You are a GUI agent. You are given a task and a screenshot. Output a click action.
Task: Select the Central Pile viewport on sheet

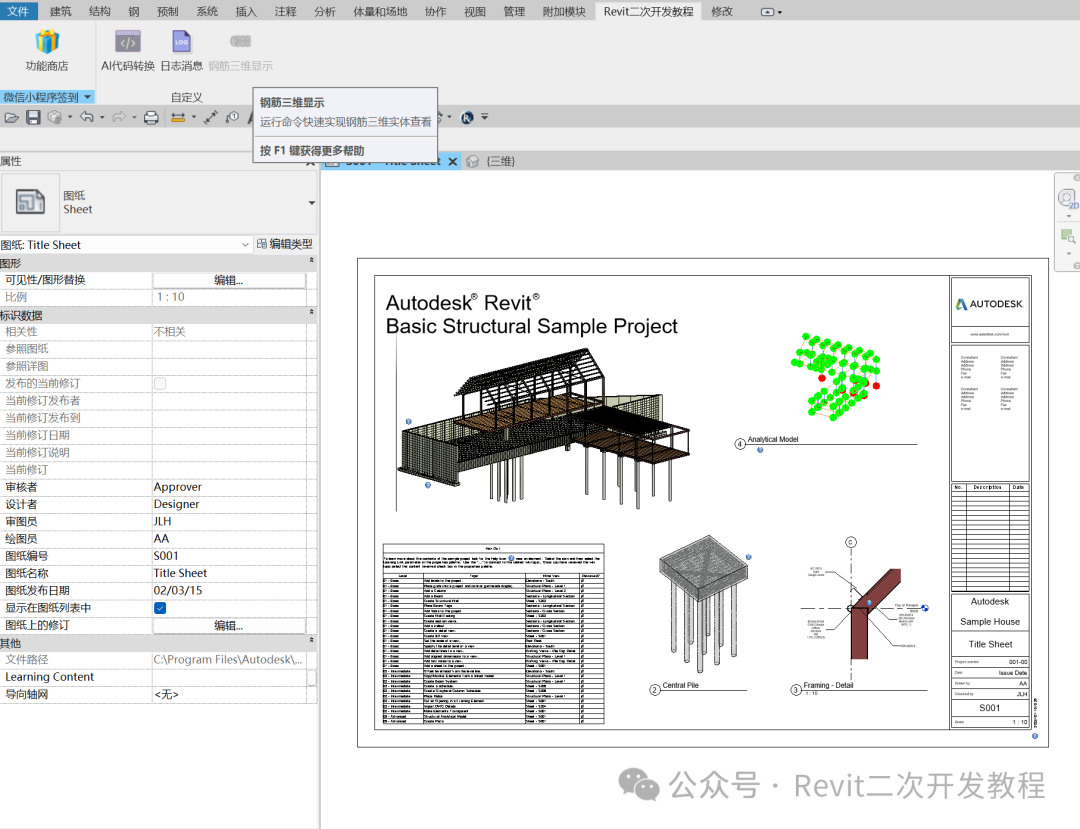tap(703, 603)
